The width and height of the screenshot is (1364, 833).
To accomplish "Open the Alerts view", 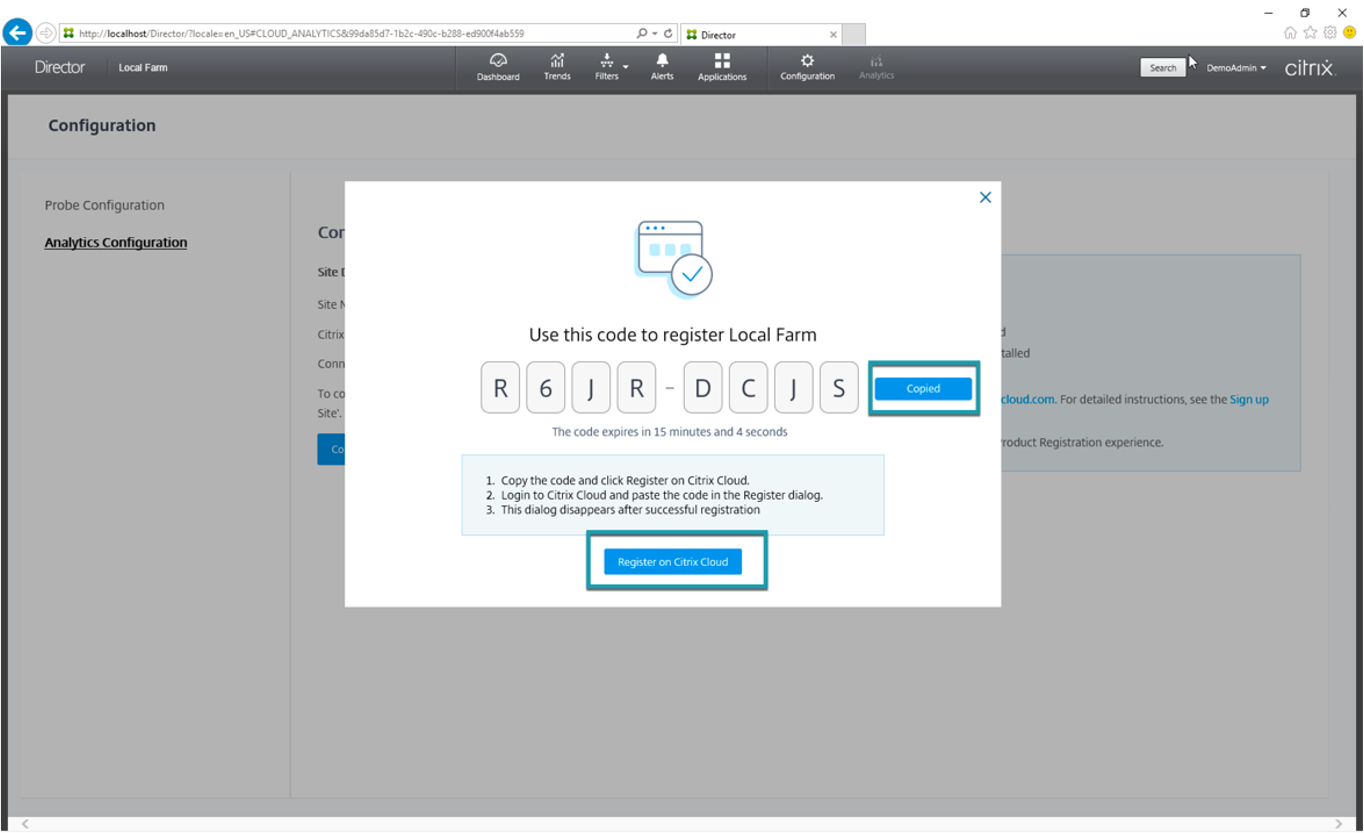I will [662, 67].
